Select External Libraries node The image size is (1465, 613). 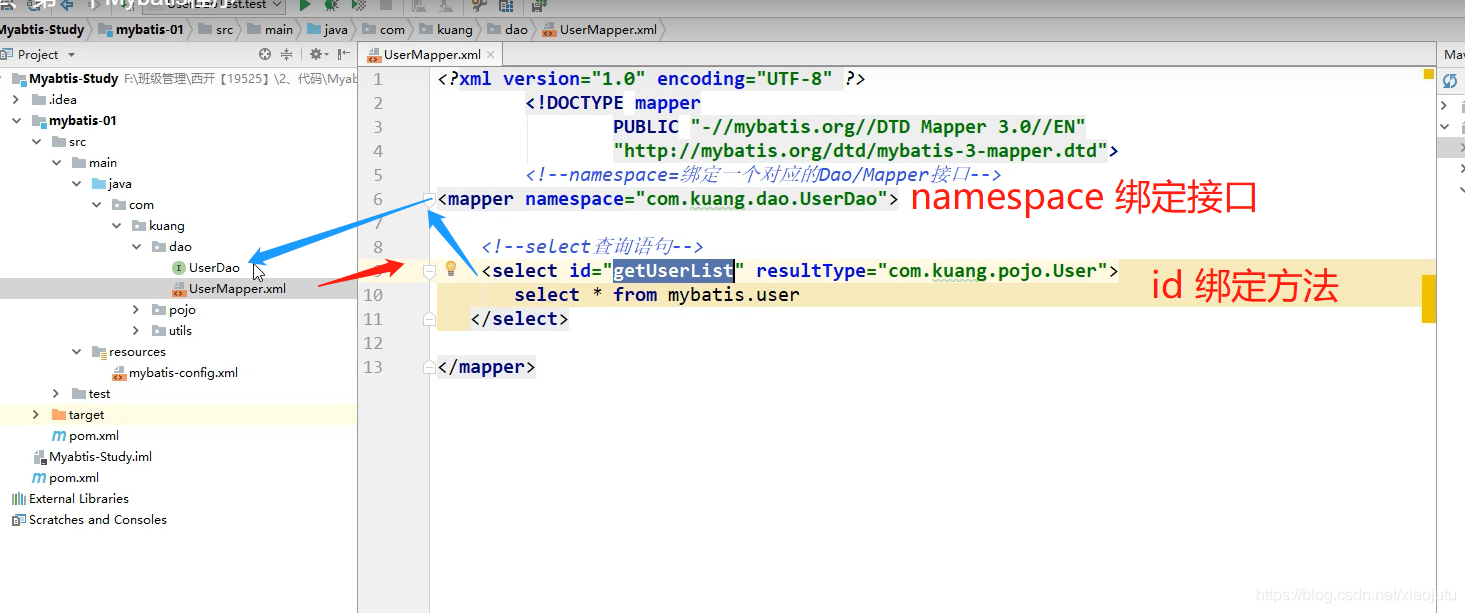point(78,498)
